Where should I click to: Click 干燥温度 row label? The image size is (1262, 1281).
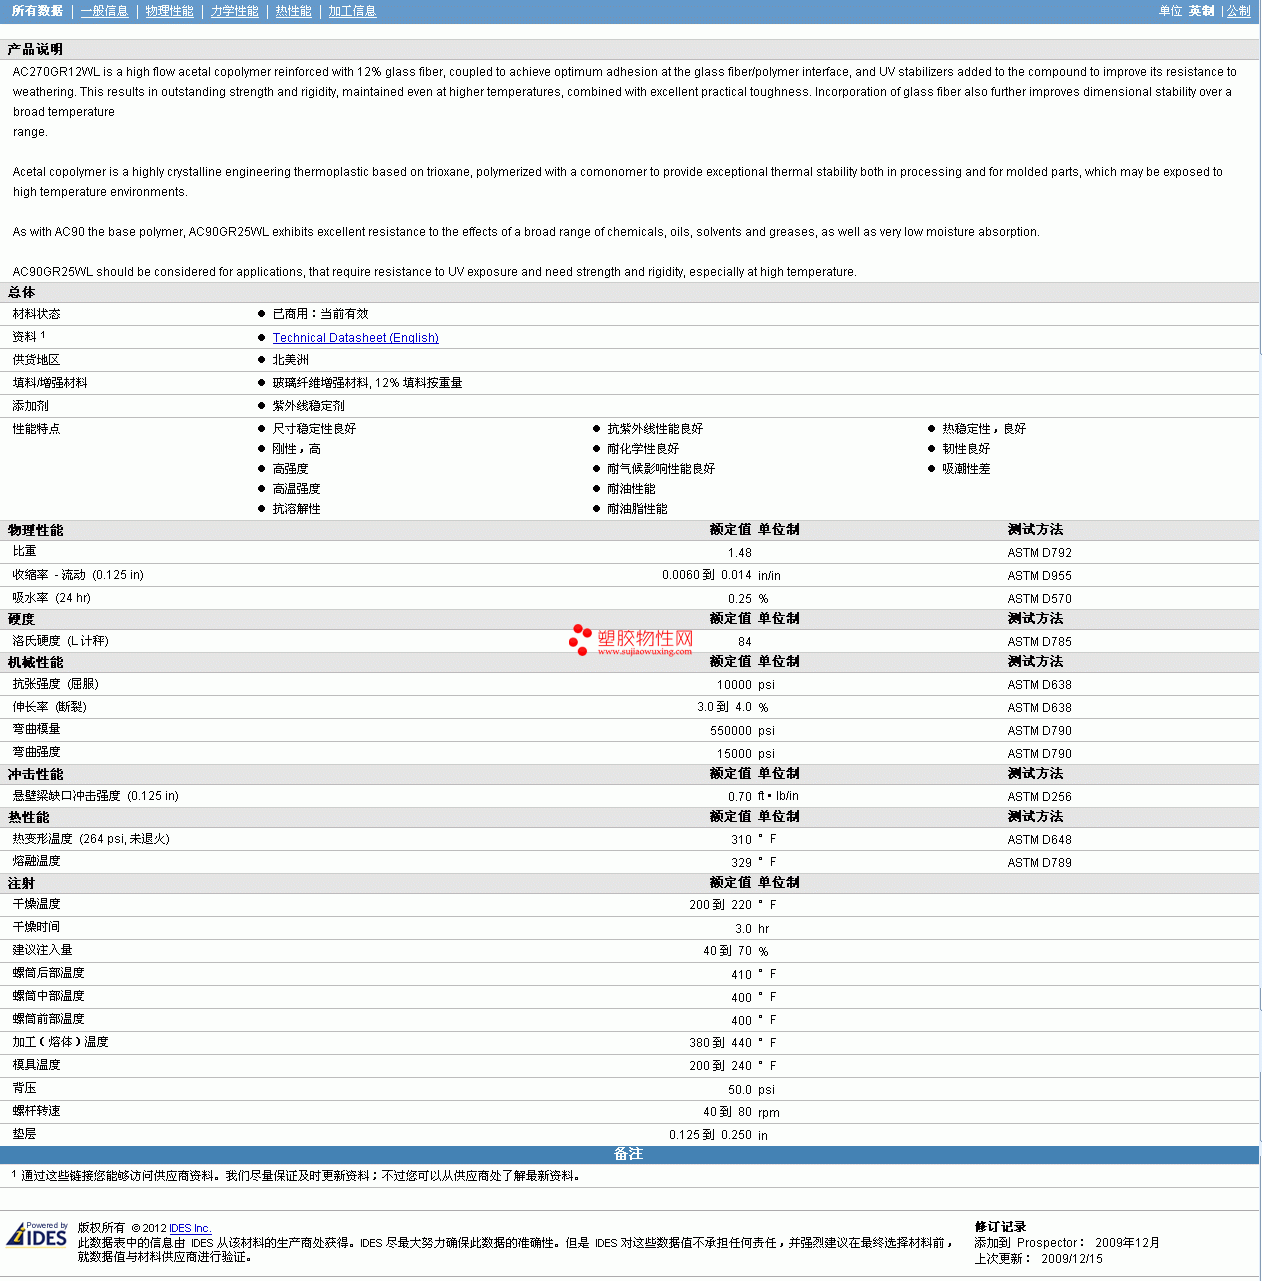tap(36, 904)
